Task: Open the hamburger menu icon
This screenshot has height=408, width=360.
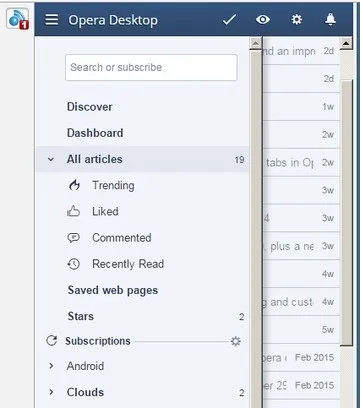Action: 51,20
